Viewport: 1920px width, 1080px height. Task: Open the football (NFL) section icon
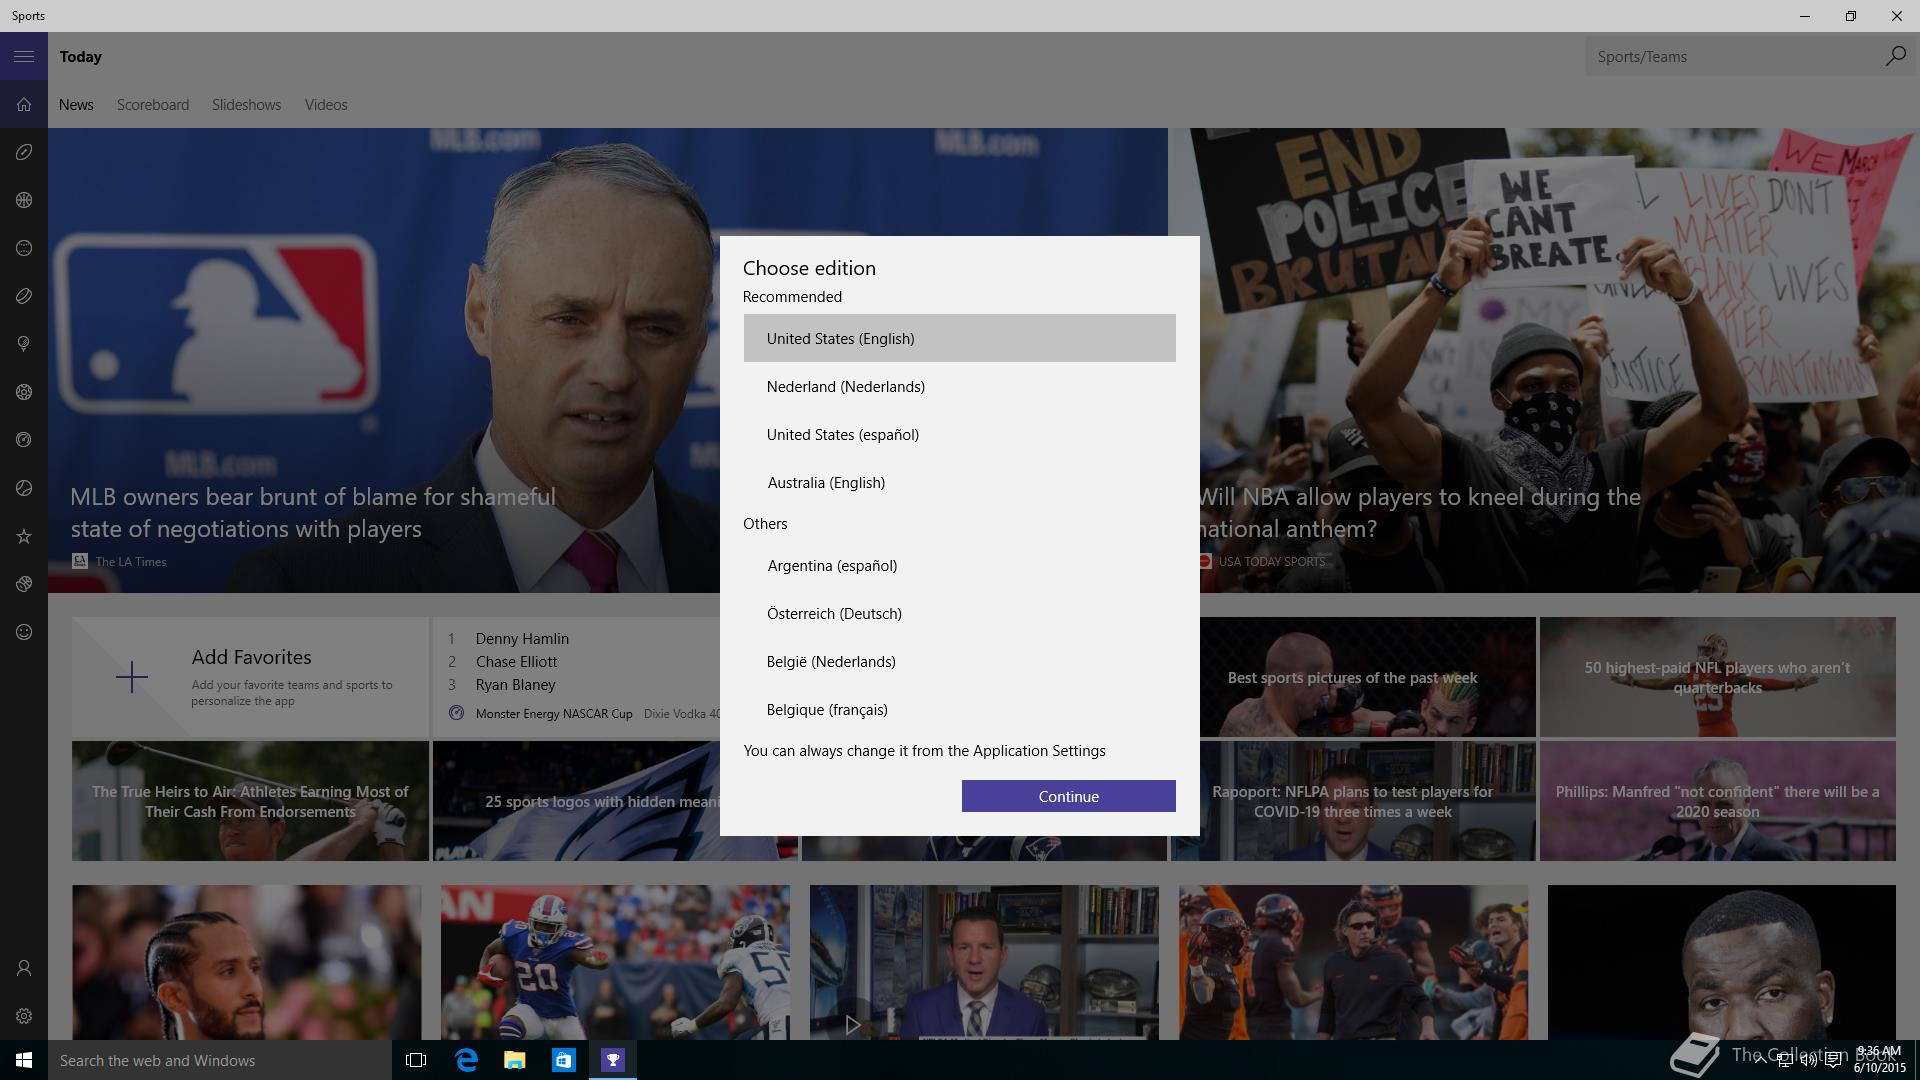coord(24,152)
